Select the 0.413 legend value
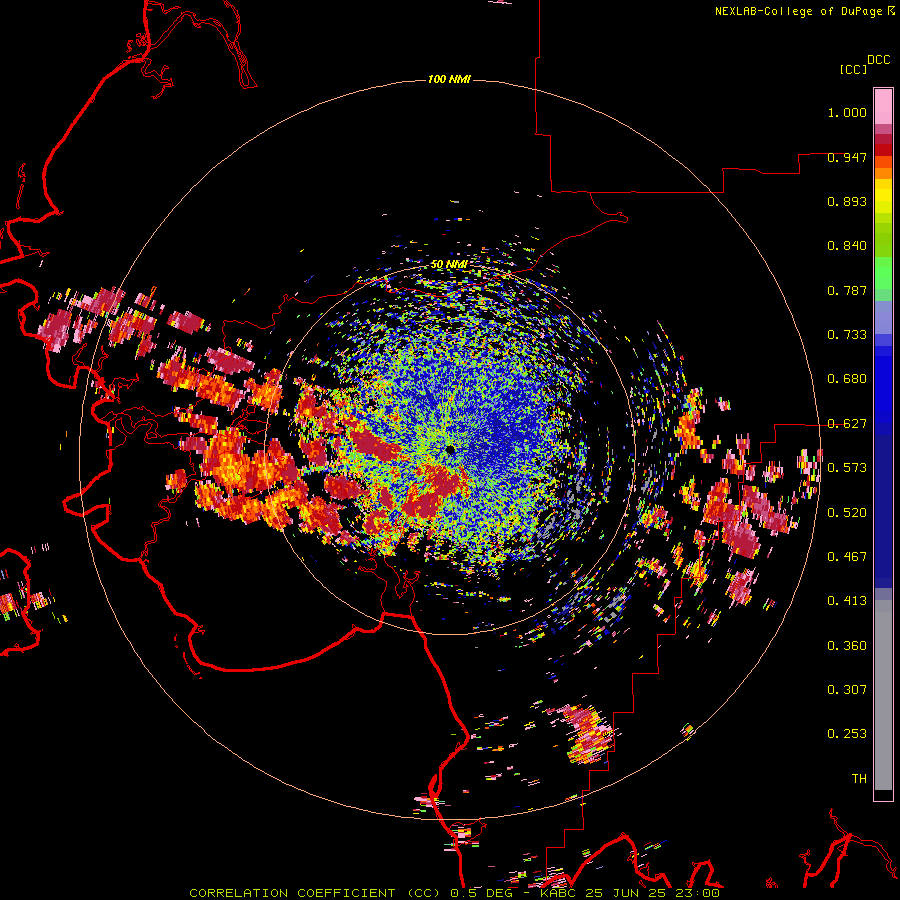 click(x=847, y=601)
